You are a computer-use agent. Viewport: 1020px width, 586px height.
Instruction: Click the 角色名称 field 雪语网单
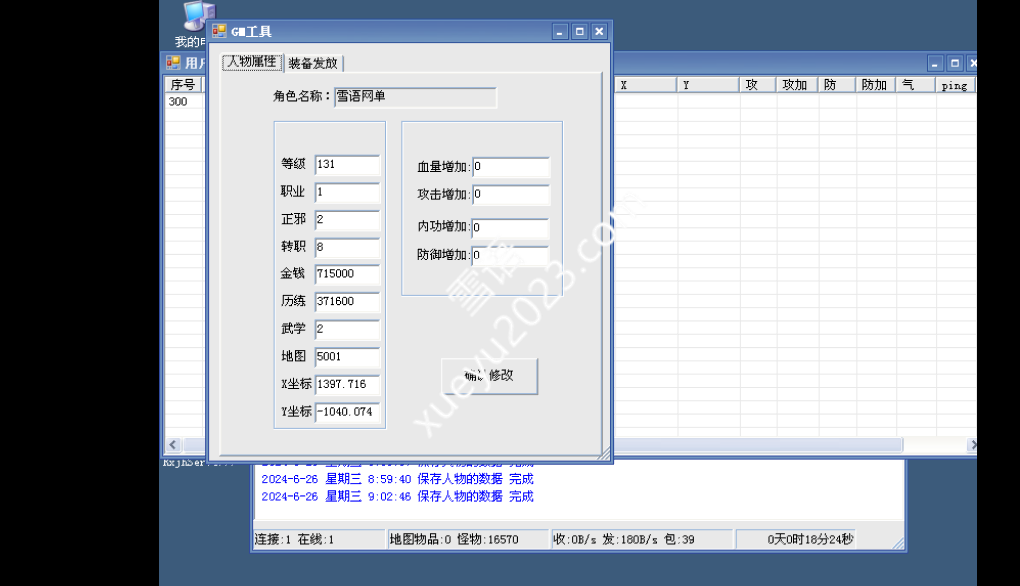coord(415,97)
